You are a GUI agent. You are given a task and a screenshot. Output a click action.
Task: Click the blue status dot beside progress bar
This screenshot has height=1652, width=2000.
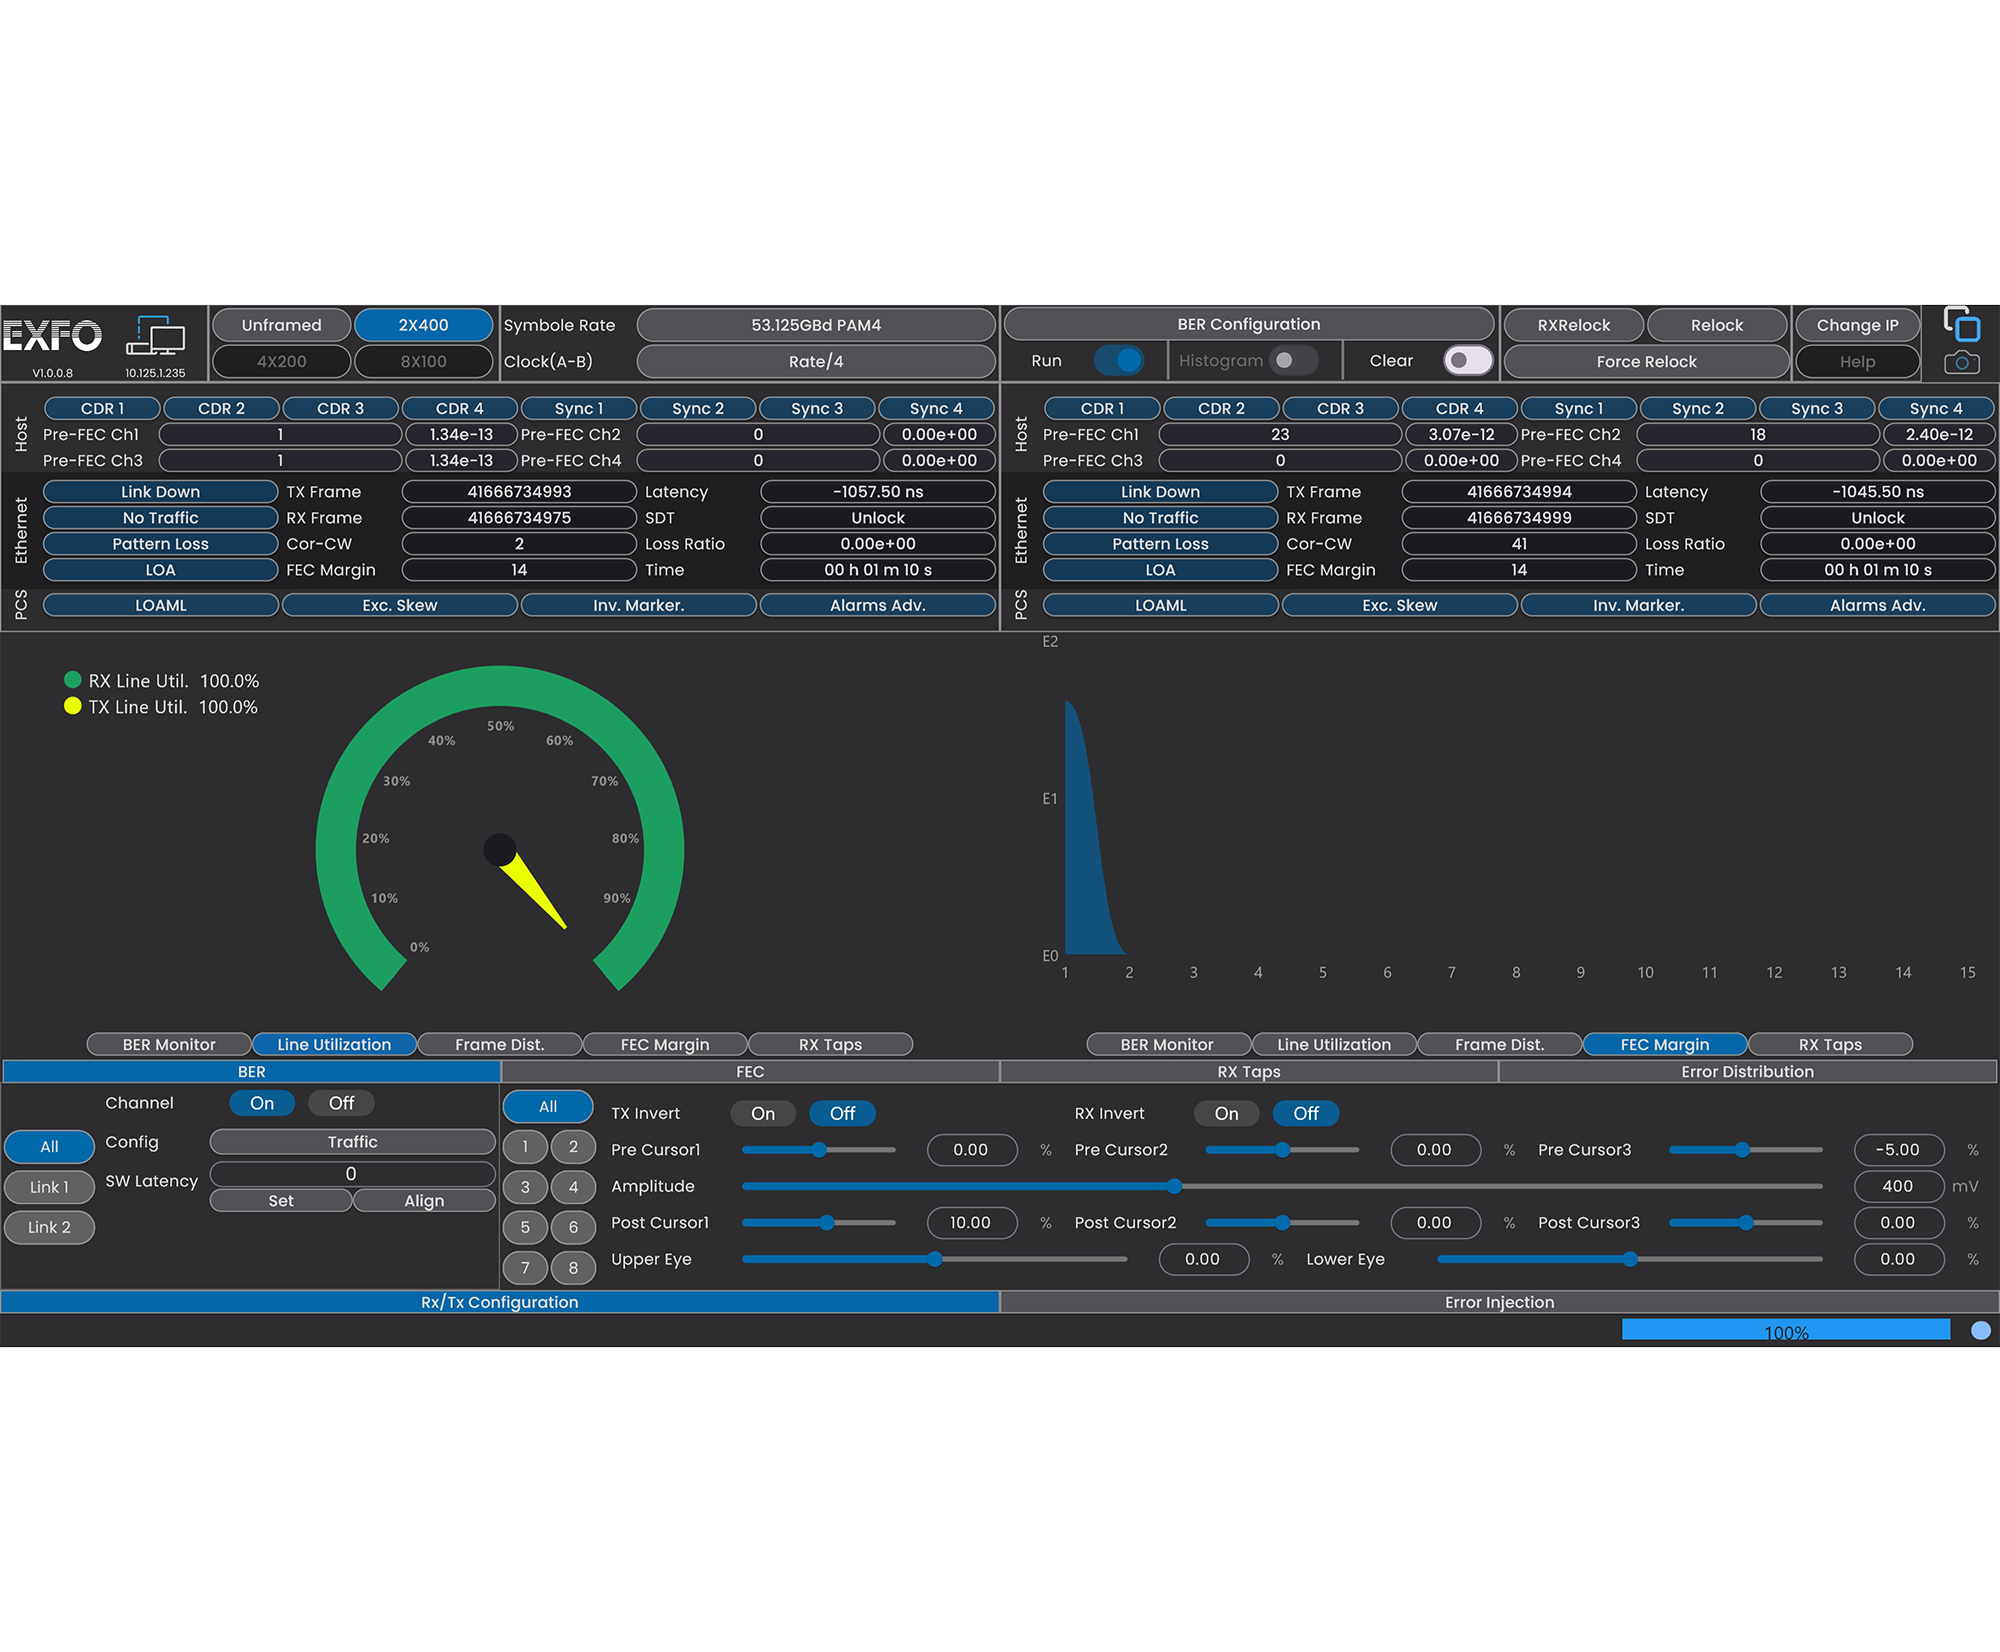click(1980, 1330)
